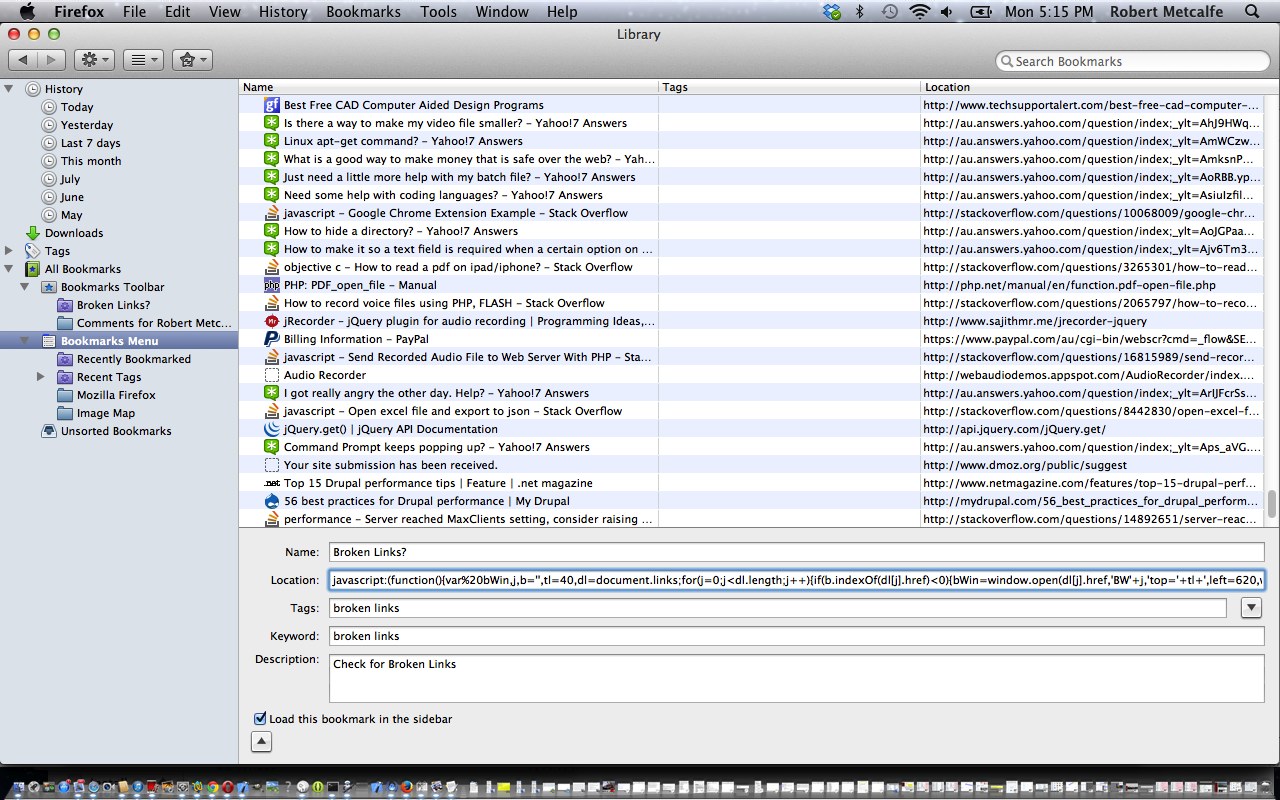This screenshot has height=800, width=1280.
Task: Open the Wi-Fi status menu icon
Action: pos(919,12)
